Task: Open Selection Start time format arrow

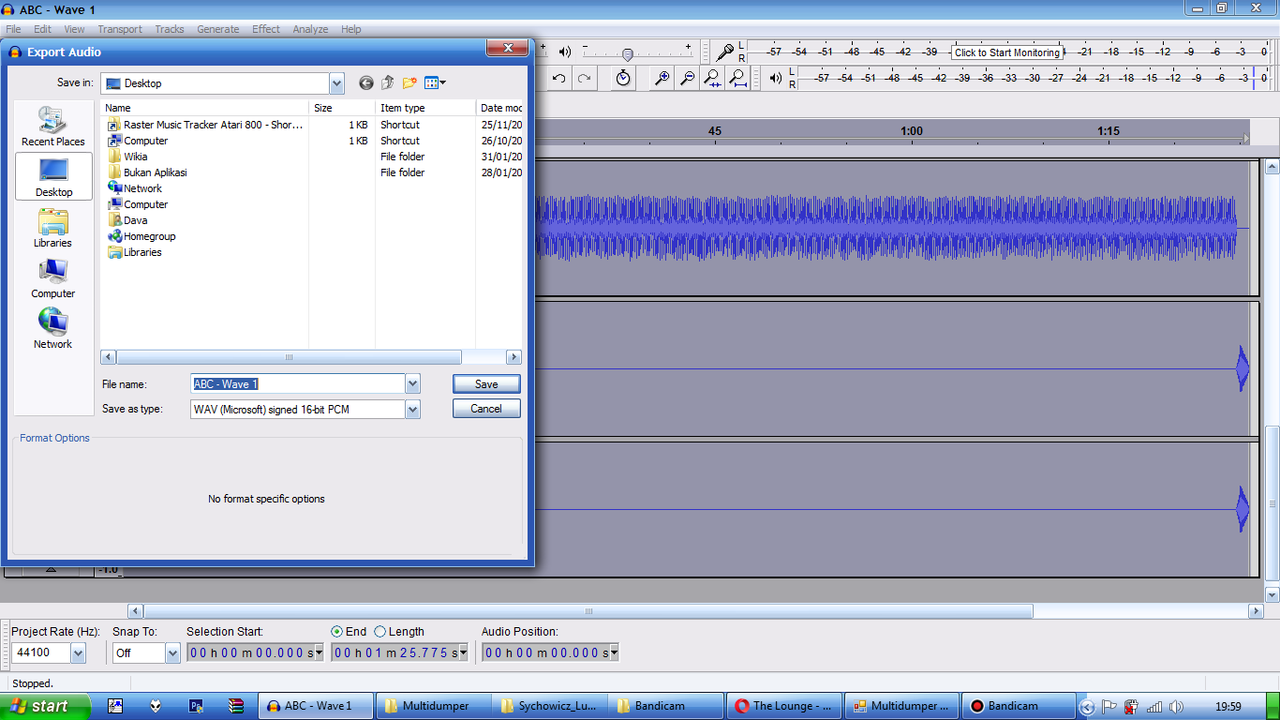Action: pos(319,654)
